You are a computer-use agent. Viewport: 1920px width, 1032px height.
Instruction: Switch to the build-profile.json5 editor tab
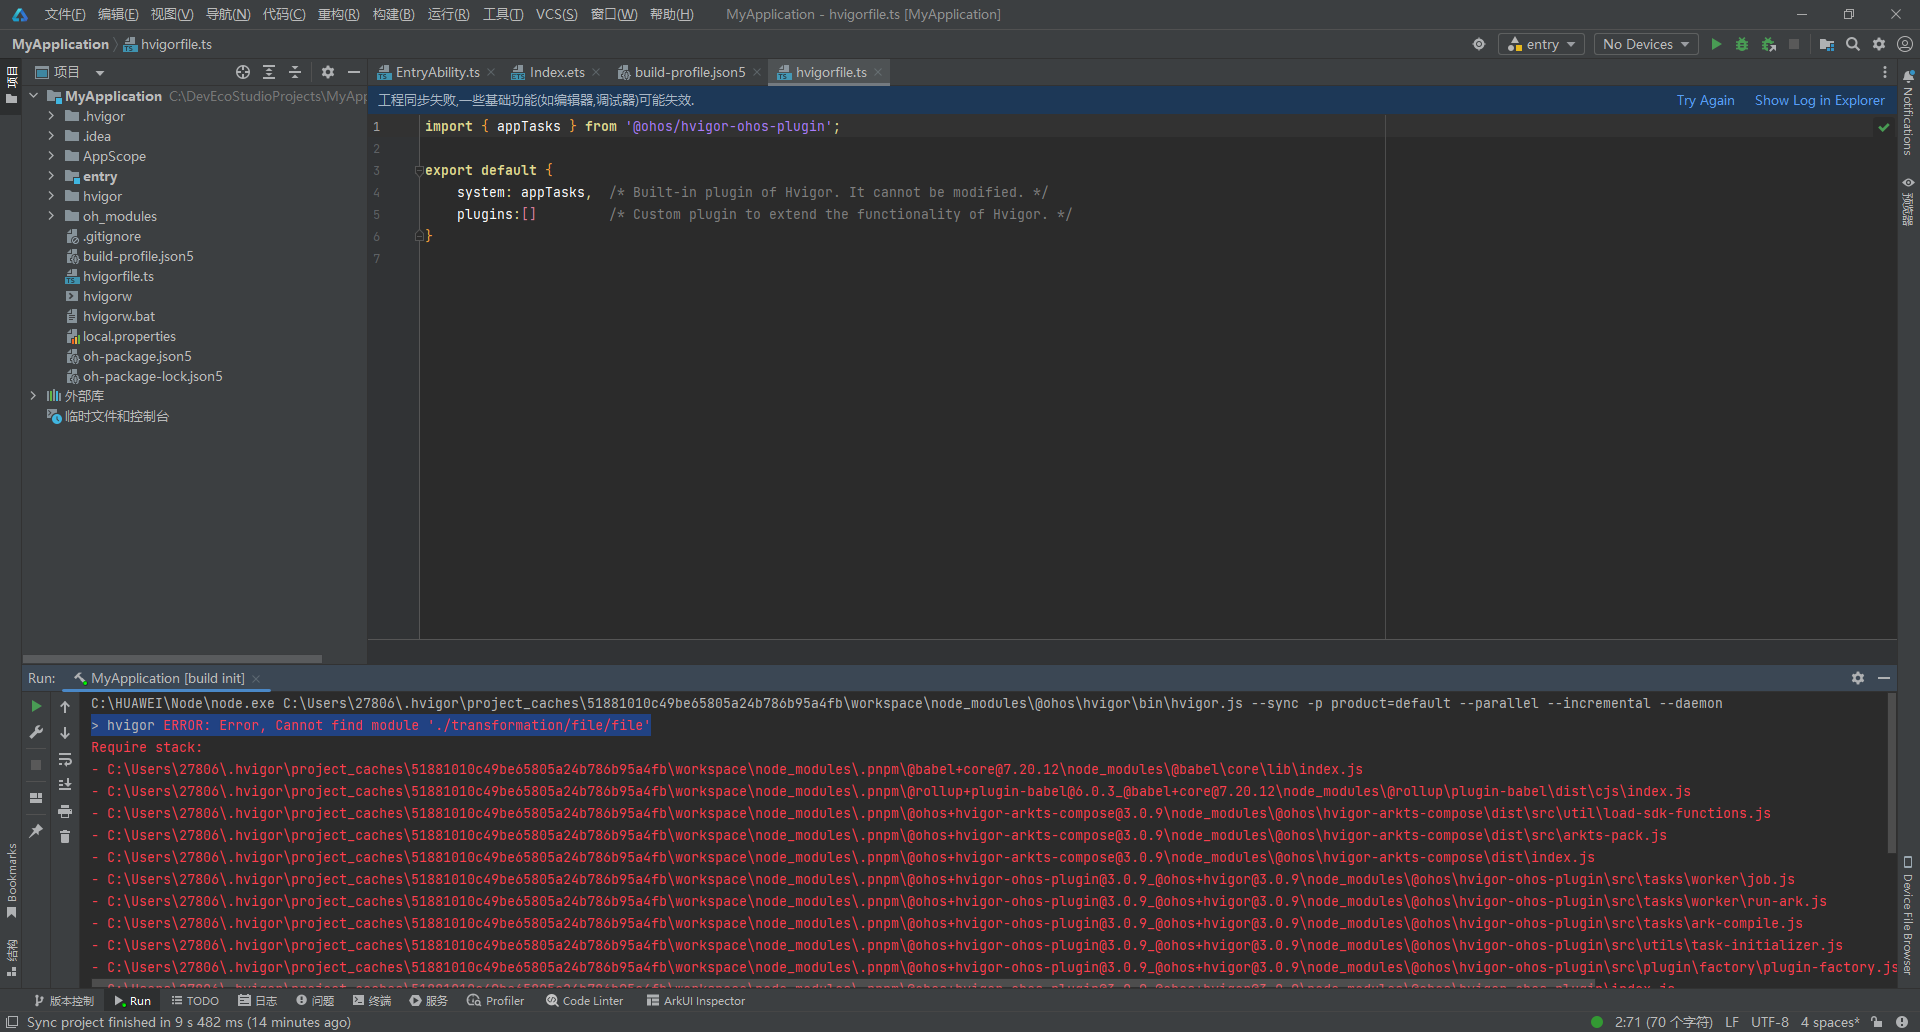689,72
